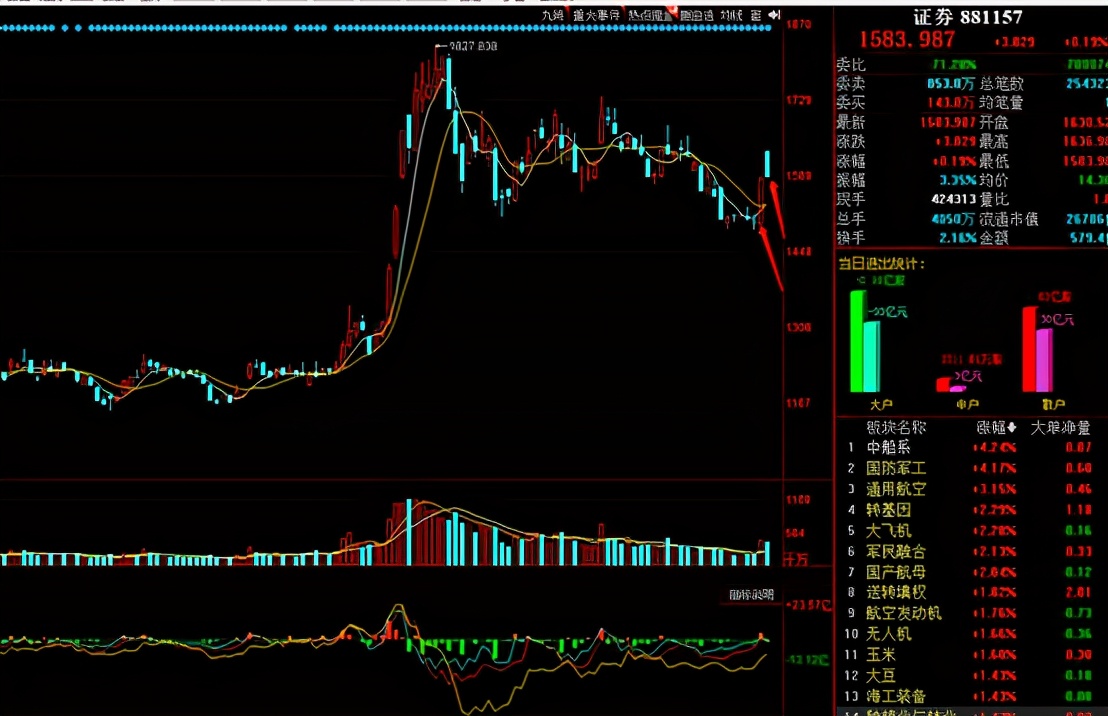Click the latest price 1583.987 heading
The width and height of the screenshot is (1108, 716).
click(x=907, y=40)
